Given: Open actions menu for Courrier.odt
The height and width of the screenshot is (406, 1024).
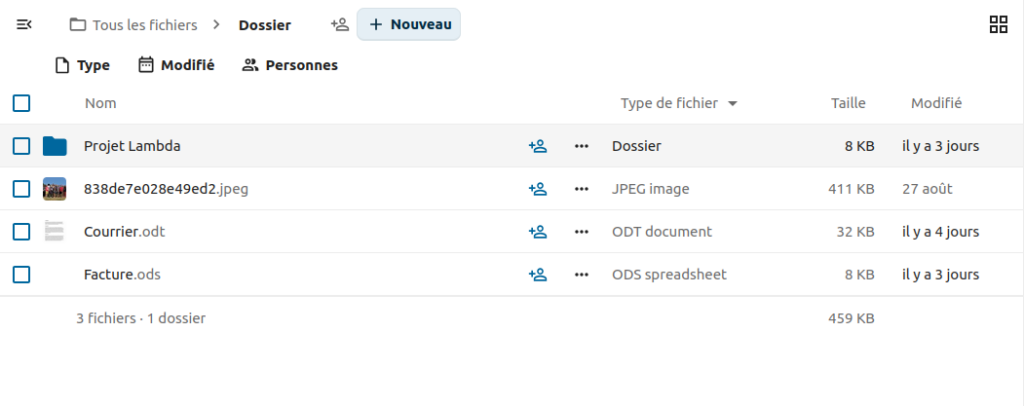Looking at the screenshot, I should pyautogui.click(x=581, y=232).
